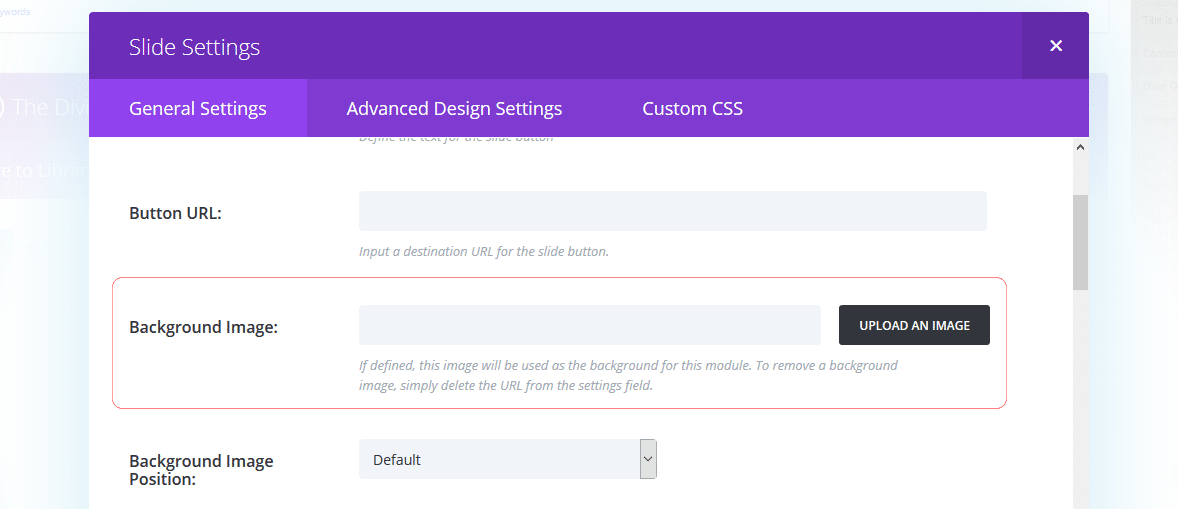Click the 'If defined, this image' description text
This screenshot has height=509, width=1178.
(x=628, y=375)
